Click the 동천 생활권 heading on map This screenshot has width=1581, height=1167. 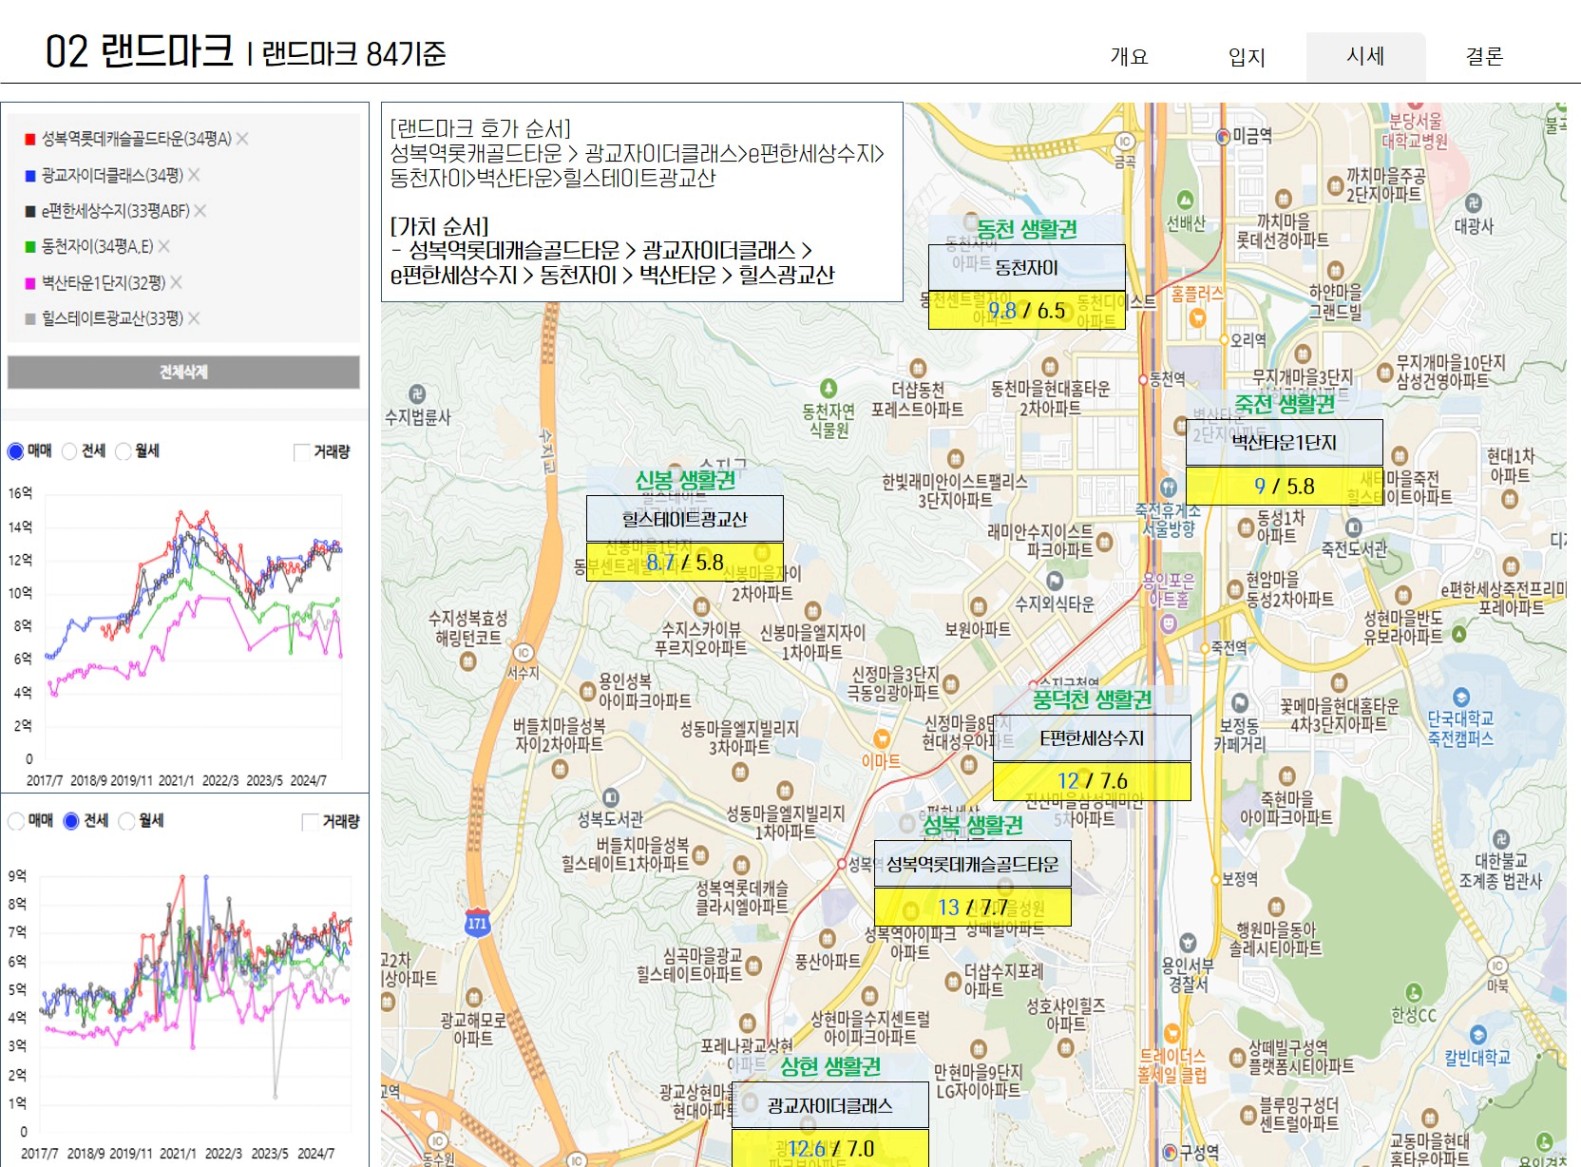click(x=1026, y=229)
